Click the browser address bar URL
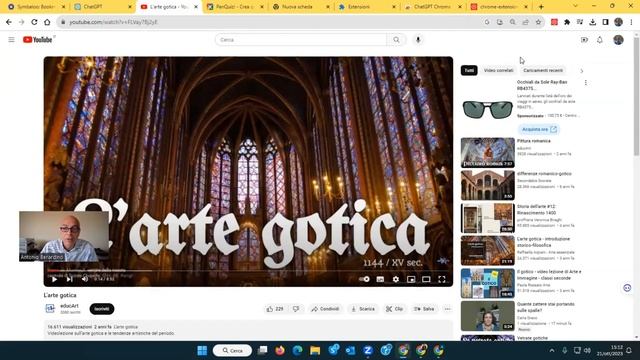This screenshot has height=360, width=640. (x=113, y=22)
